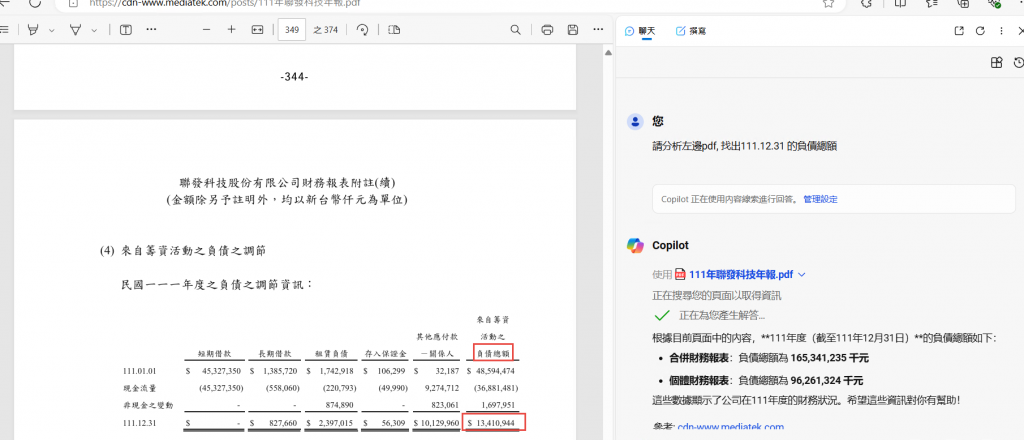Rotate the PDF page
Screen dimensions: 1024x440
[x=362, y=29]
